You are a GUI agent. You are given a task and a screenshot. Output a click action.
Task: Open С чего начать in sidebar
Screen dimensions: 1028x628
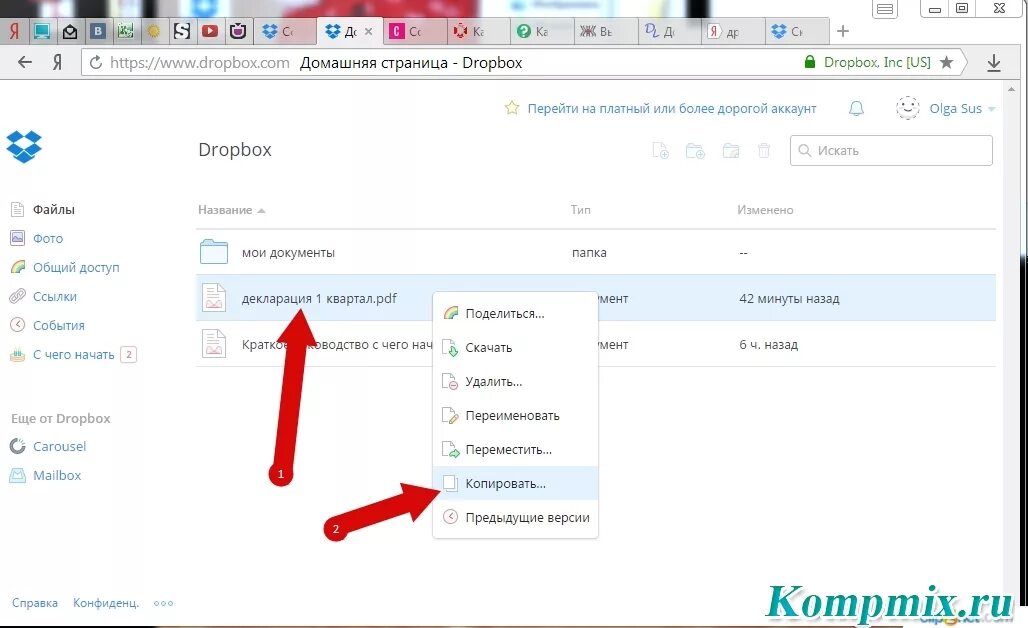[73, 355]
